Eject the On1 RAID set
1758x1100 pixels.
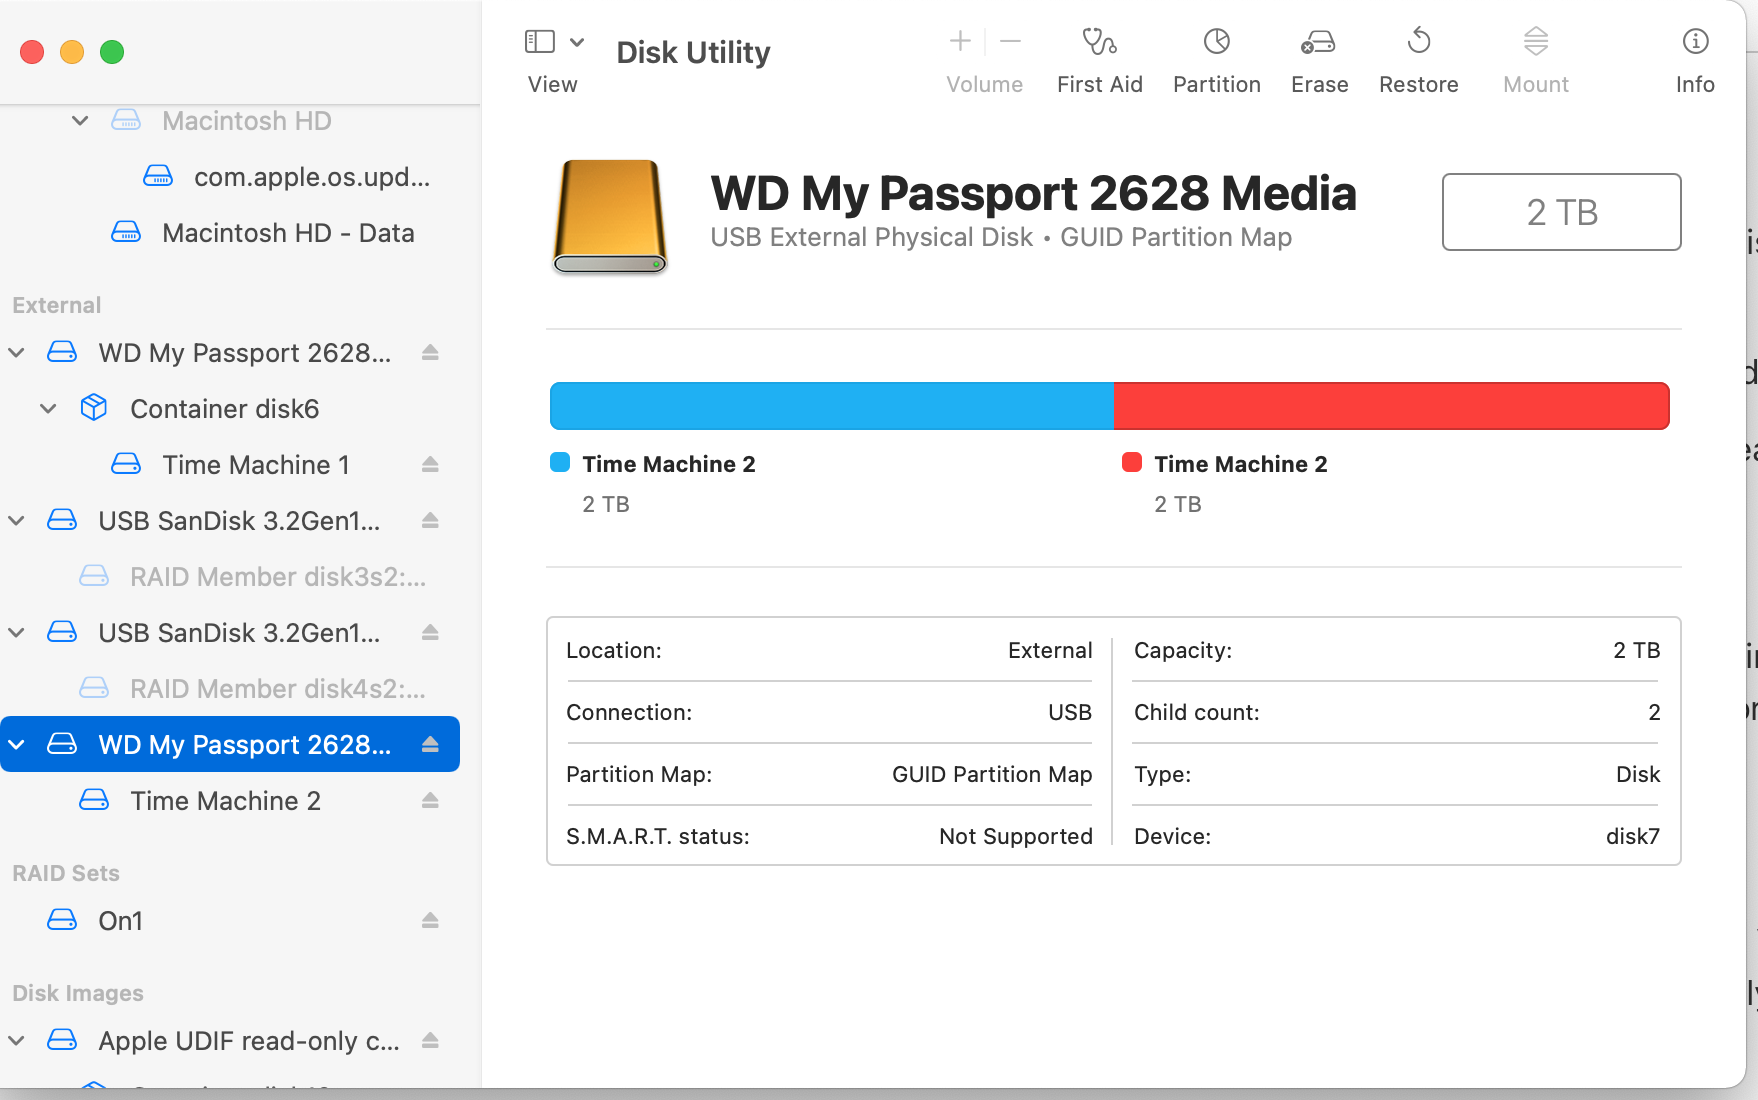(x=430, y=920)
